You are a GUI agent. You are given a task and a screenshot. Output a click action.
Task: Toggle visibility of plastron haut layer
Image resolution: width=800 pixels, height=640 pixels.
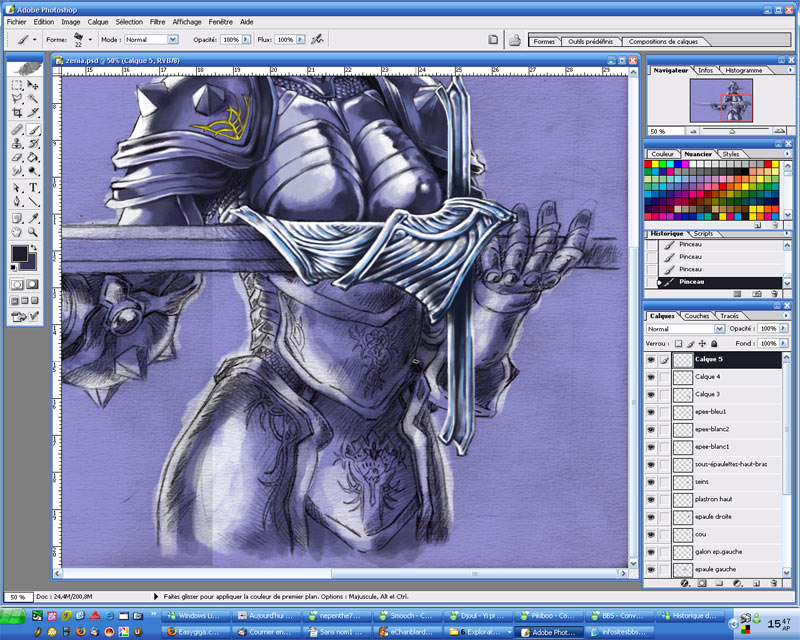click(x=651, y=500)
